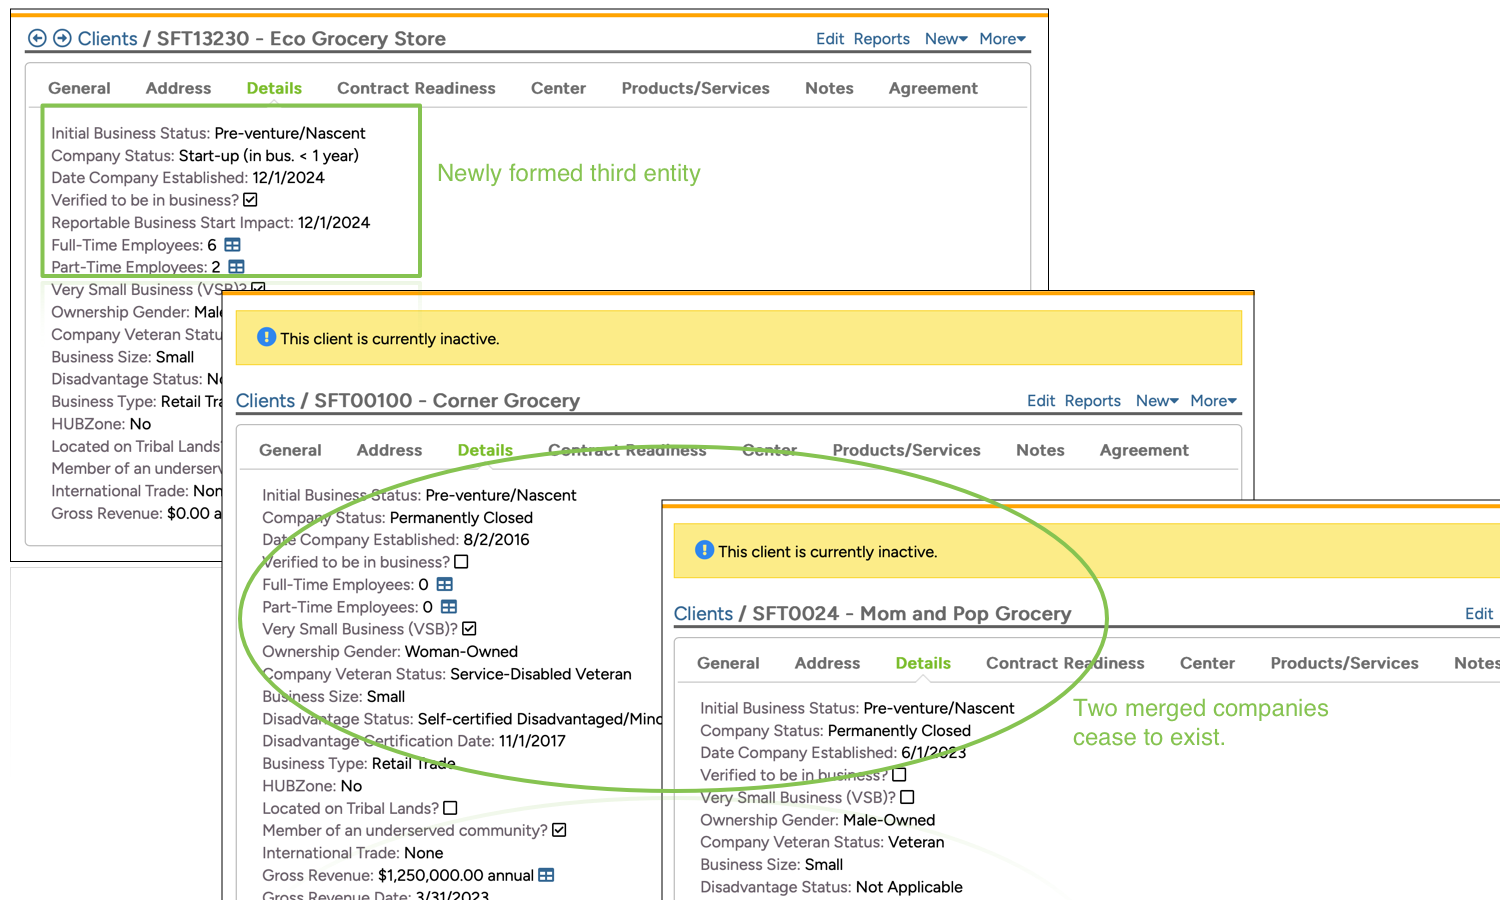Open the Products/Services tab for Mom and Pop Grocery
This screenshot has width=1500, height=900.
coord(1344,663)
